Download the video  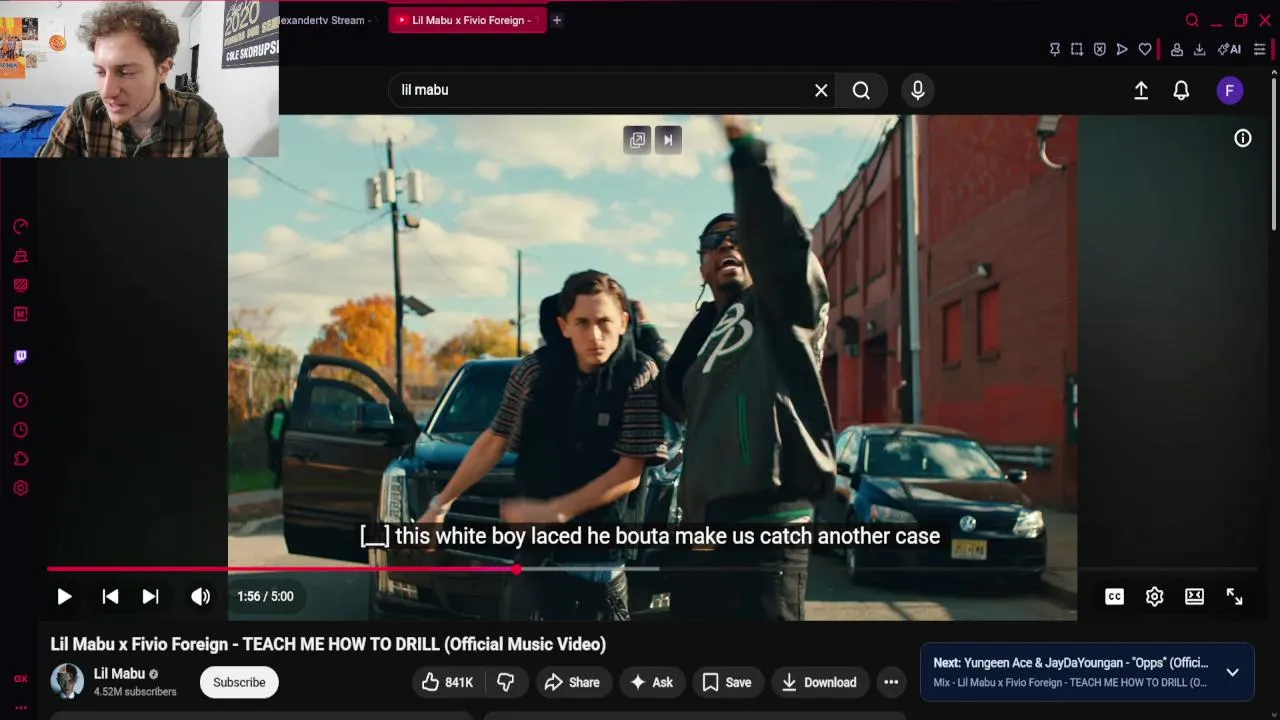(x=819, y=682)
